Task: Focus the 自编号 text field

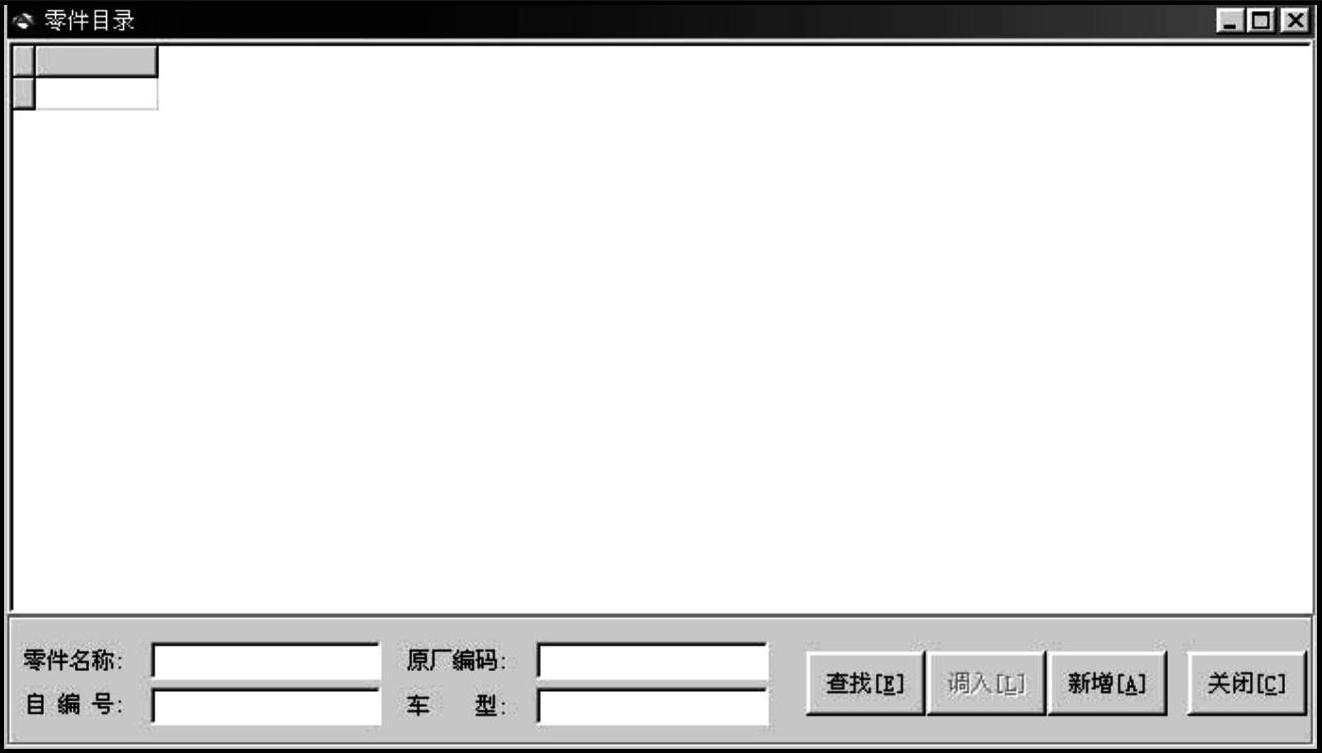Action: [x=266, y=707]
